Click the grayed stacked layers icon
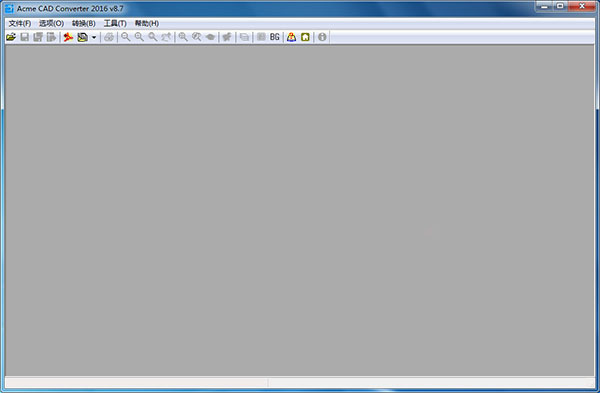 pos(244,37)
